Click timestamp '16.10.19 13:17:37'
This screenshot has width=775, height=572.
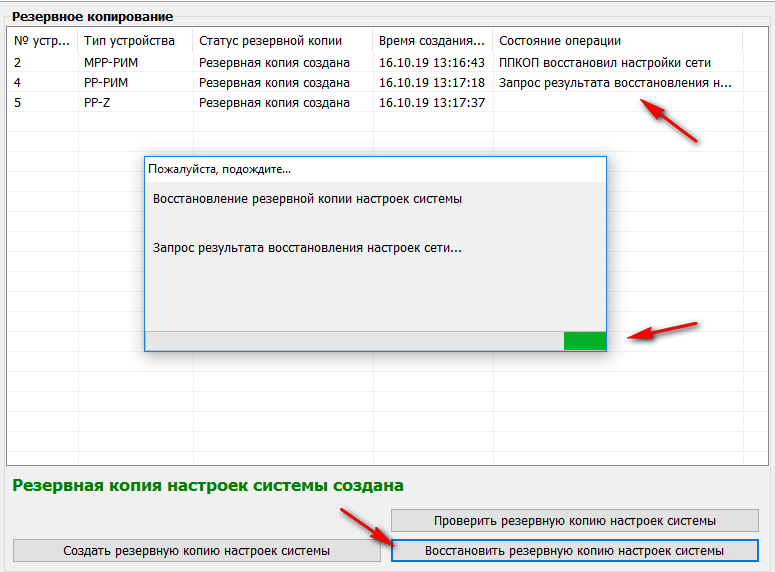click(x=431, y=103)
